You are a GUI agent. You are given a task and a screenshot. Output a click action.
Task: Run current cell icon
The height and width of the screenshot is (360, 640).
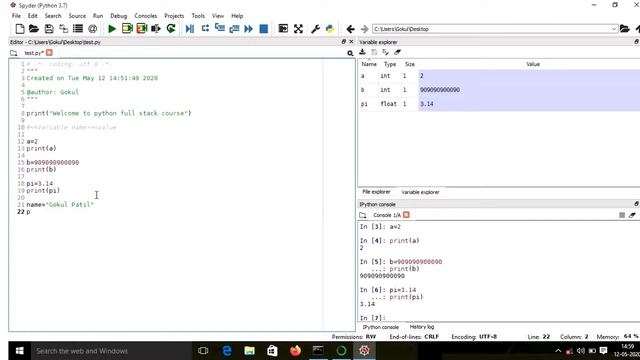pos(127,29)
